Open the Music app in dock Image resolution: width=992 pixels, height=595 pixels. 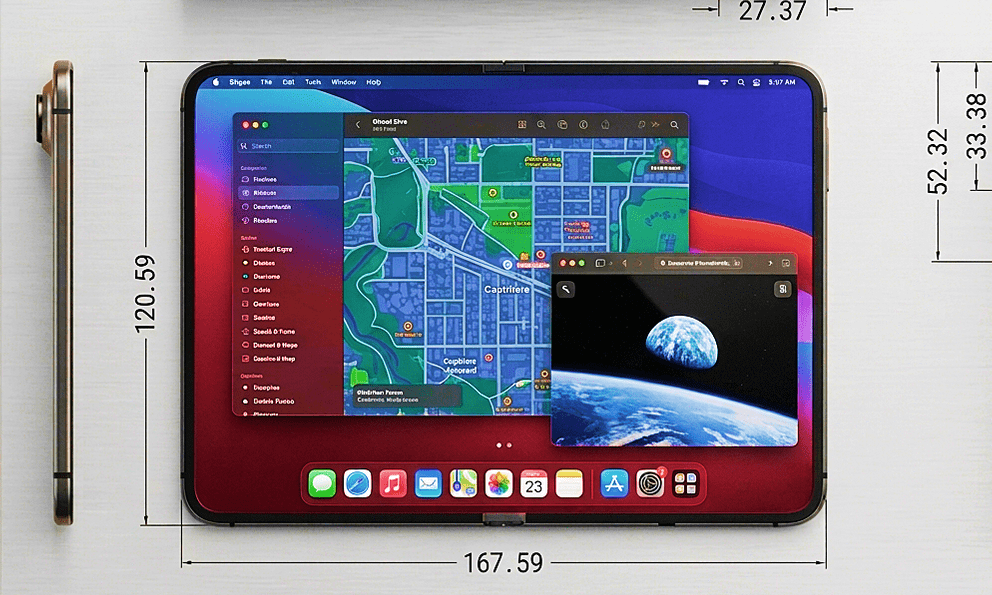coord(393,484)
